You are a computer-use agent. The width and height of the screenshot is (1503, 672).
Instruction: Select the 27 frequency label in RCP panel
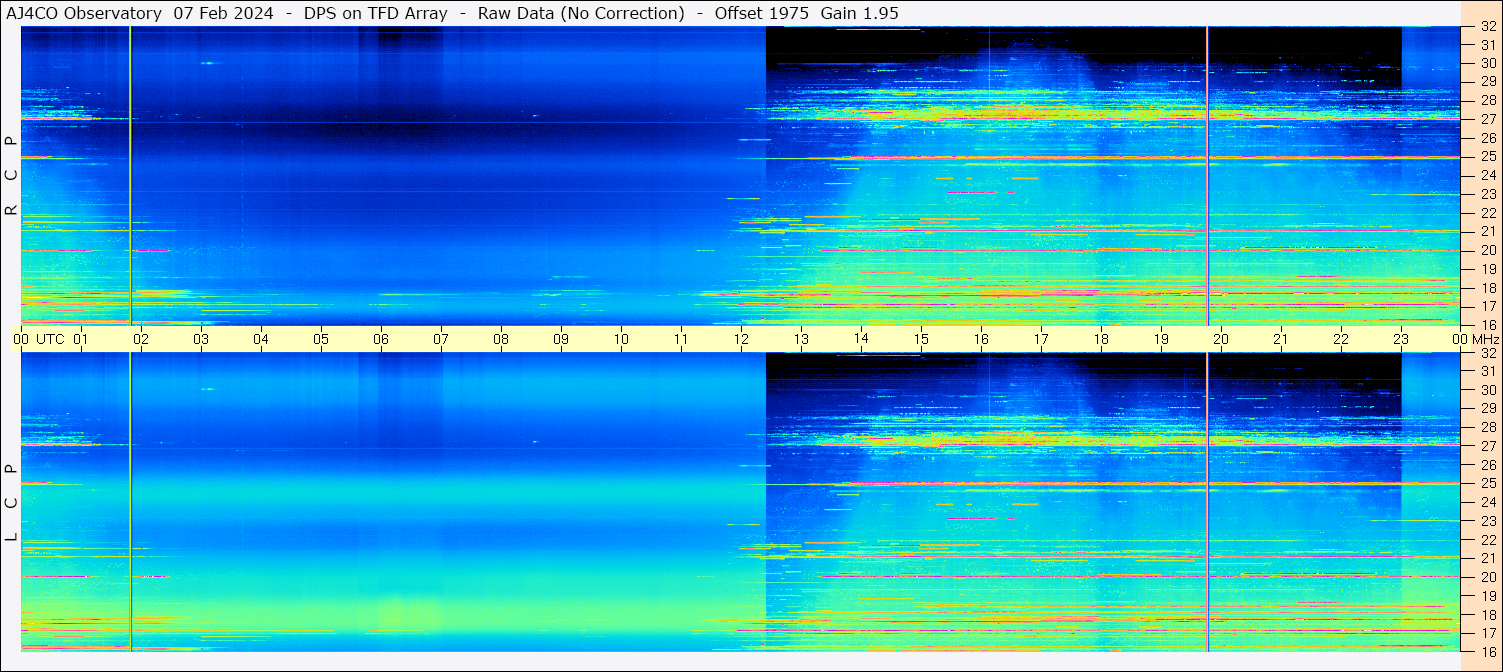pos(1487,120)
